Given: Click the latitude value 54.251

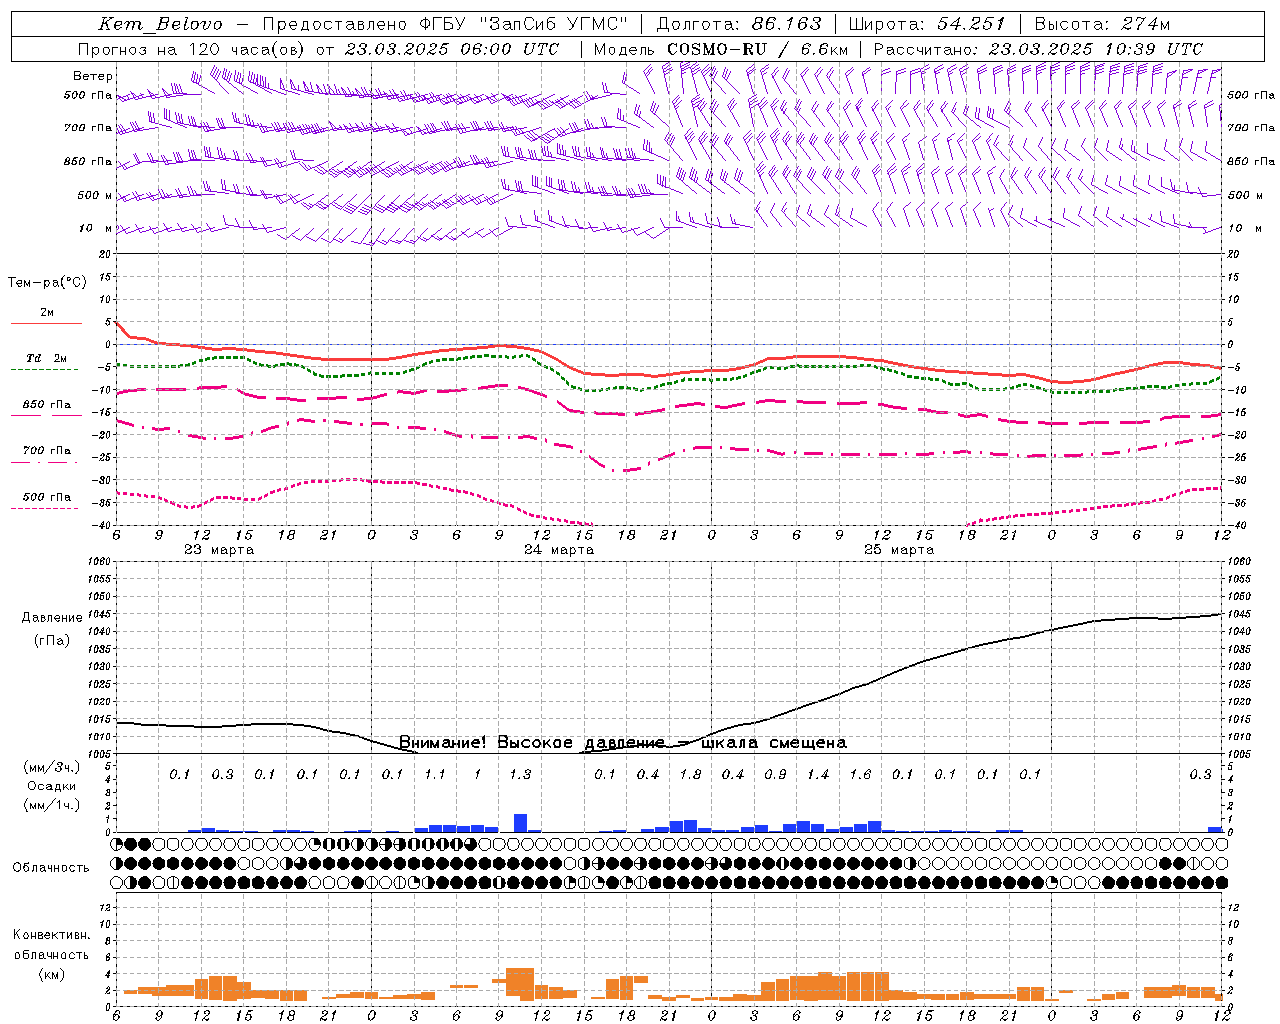Looking at the screenshot, I should pos(970,24).
